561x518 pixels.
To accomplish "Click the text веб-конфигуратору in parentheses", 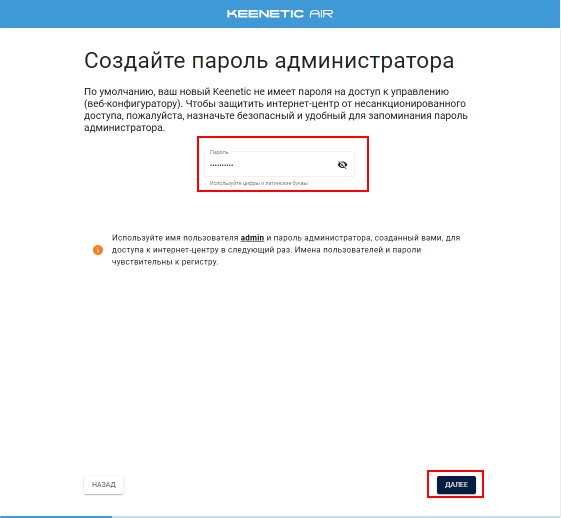I will [132, 104].
